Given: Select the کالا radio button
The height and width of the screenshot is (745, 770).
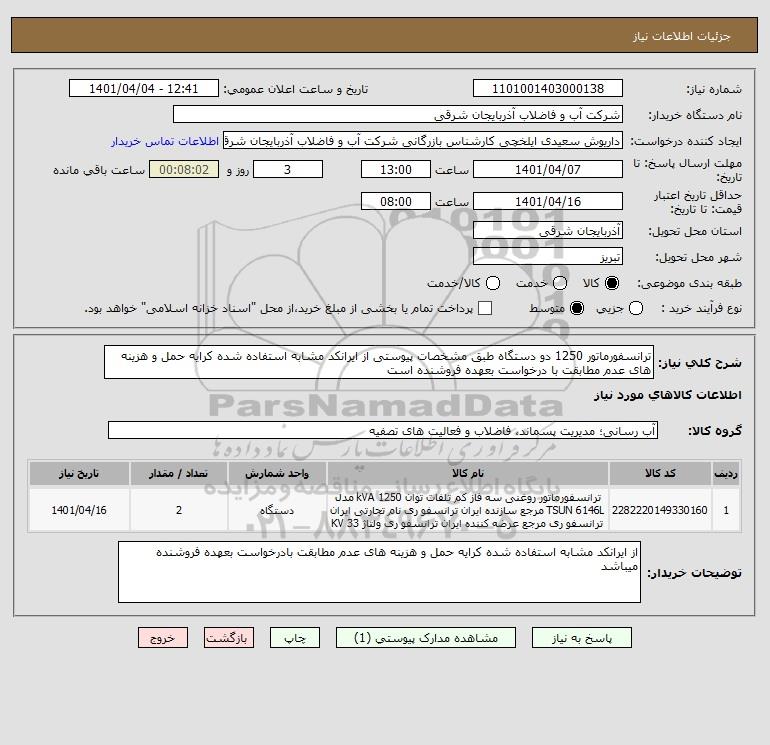Looking at the screenshot, I should point(612,283).
